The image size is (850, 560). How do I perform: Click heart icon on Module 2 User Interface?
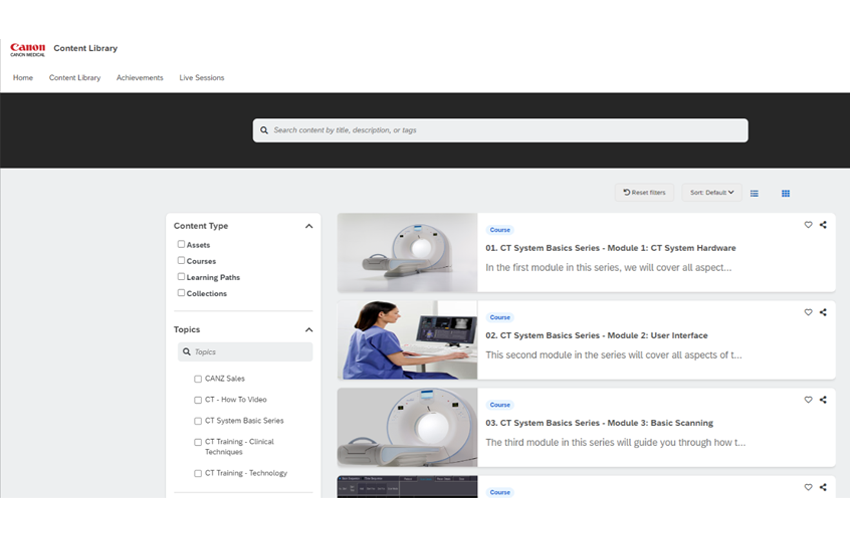808,312
